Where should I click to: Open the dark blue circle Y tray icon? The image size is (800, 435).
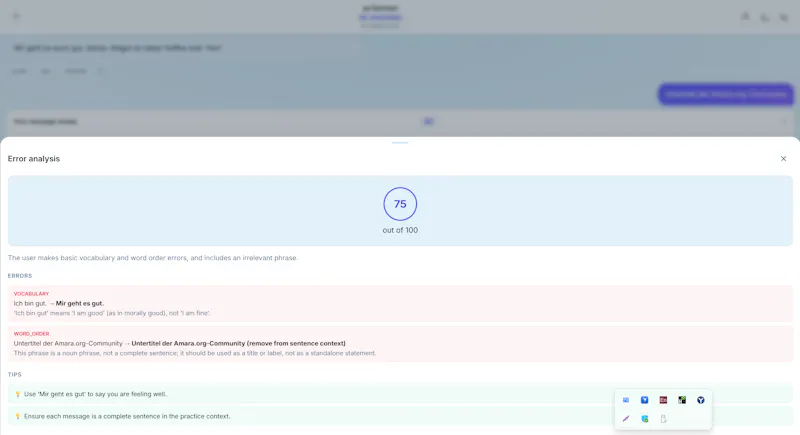point(701,400)
